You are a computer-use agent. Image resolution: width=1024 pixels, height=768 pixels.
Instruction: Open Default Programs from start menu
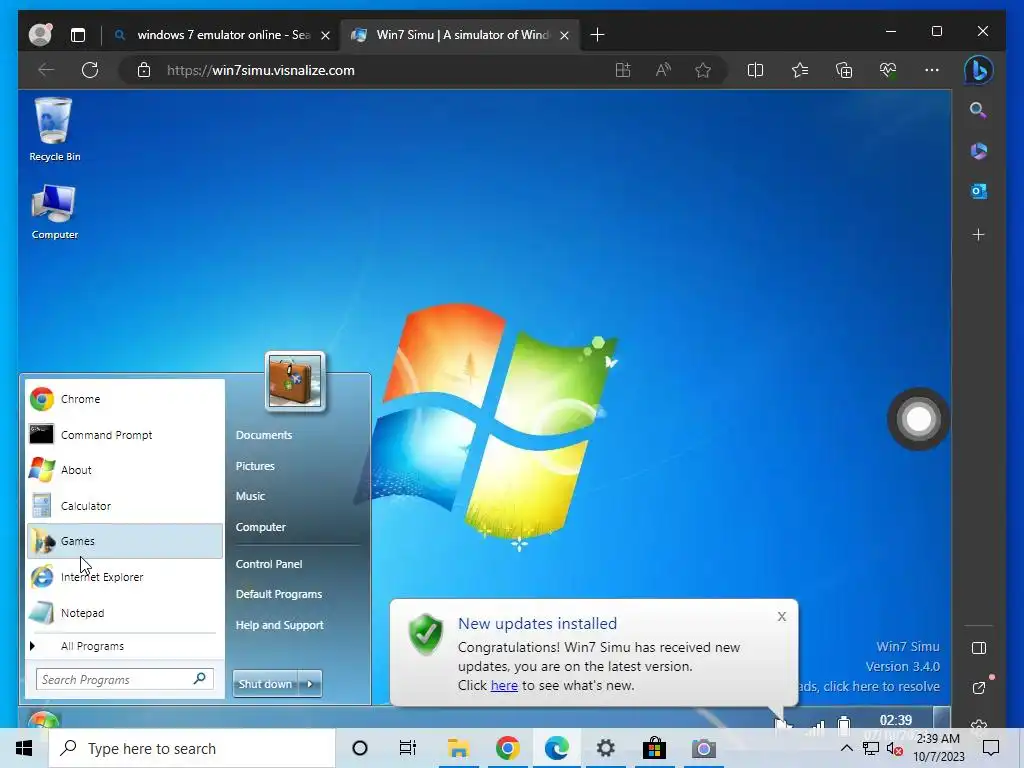(x=279, y=594)
